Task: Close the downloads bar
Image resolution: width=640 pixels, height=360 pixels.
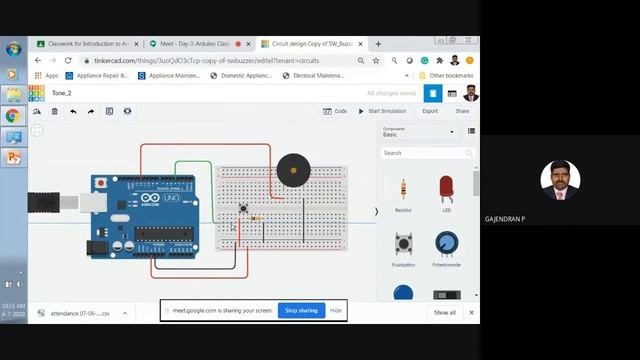Action: [x=471, y=313]
